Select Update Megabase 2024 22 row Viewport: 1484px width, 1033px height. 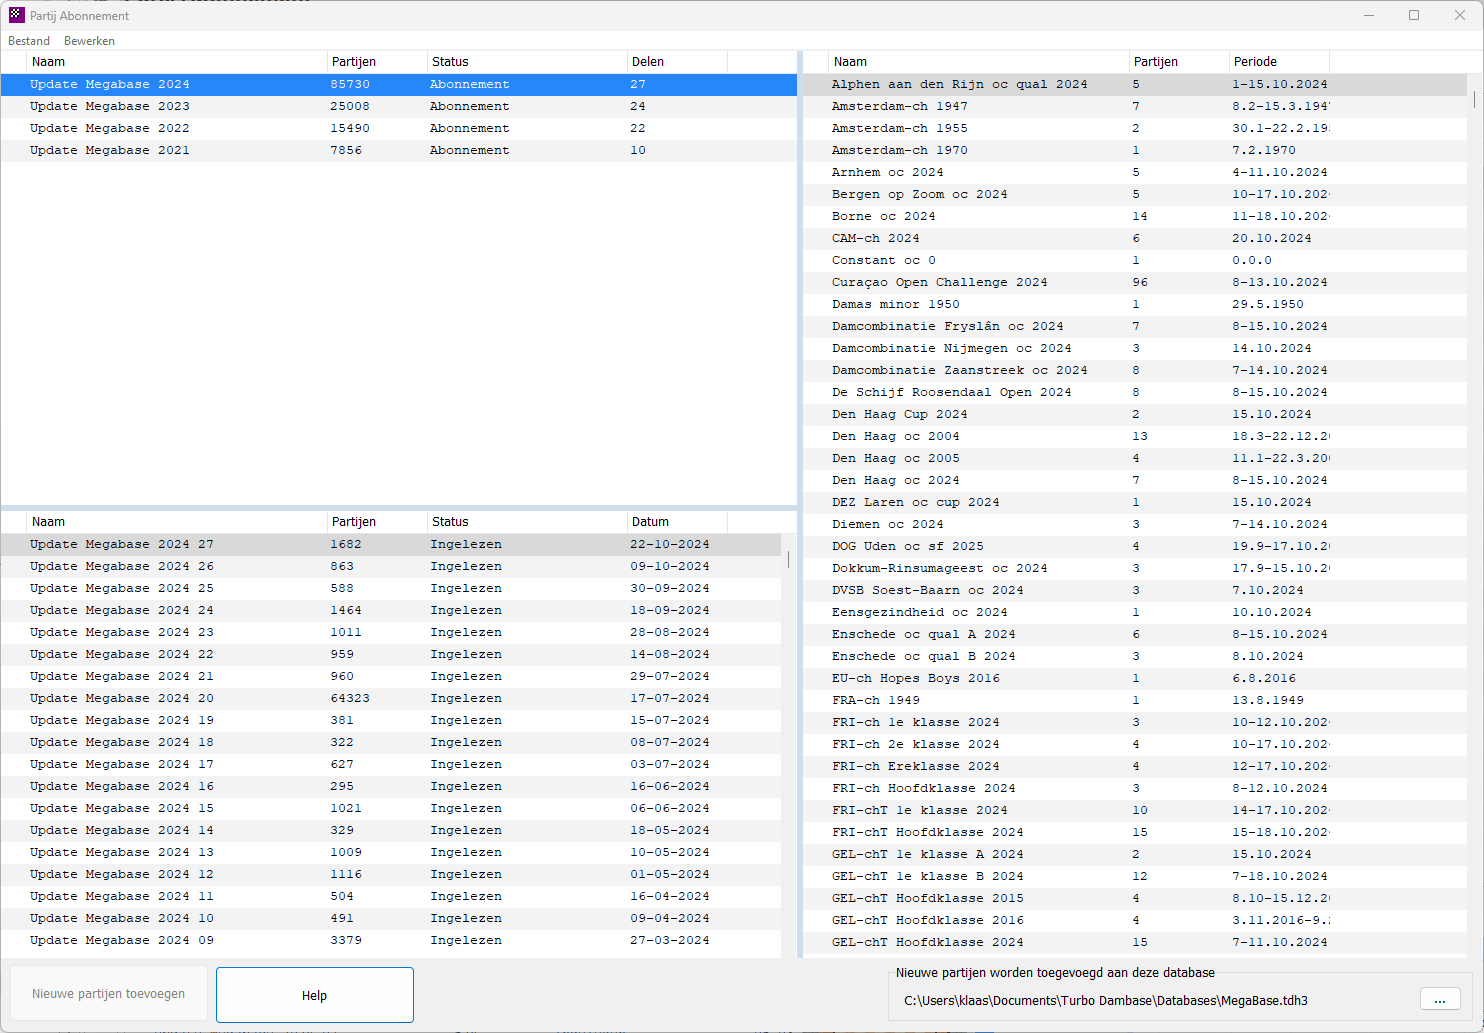pyautogui.click(x=391, y=655)
